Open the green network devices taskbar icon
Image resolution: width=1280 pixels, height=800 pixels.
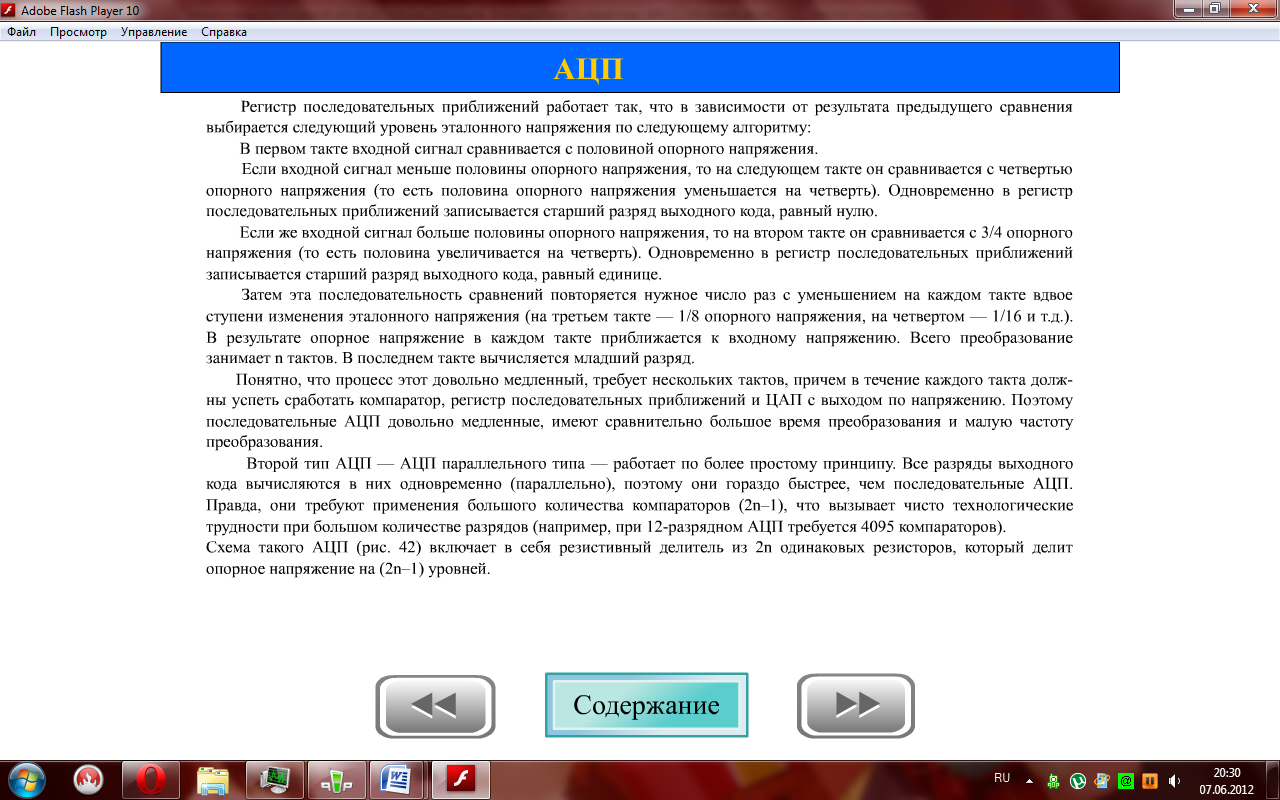click(336, 780)
